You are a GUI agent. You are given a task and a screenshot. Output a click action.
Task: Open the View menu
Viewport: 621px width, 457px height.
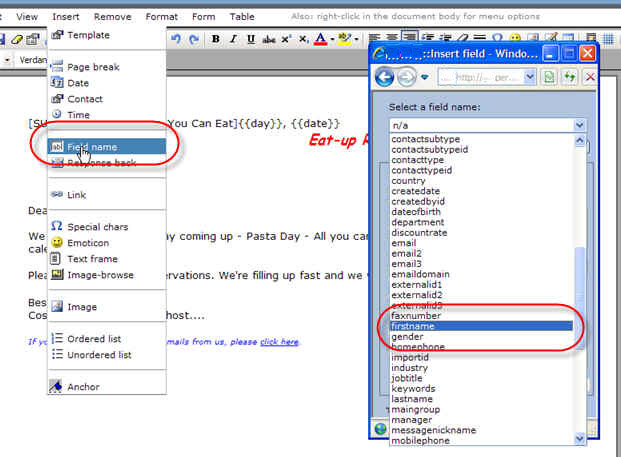click(x=27, y=17)
